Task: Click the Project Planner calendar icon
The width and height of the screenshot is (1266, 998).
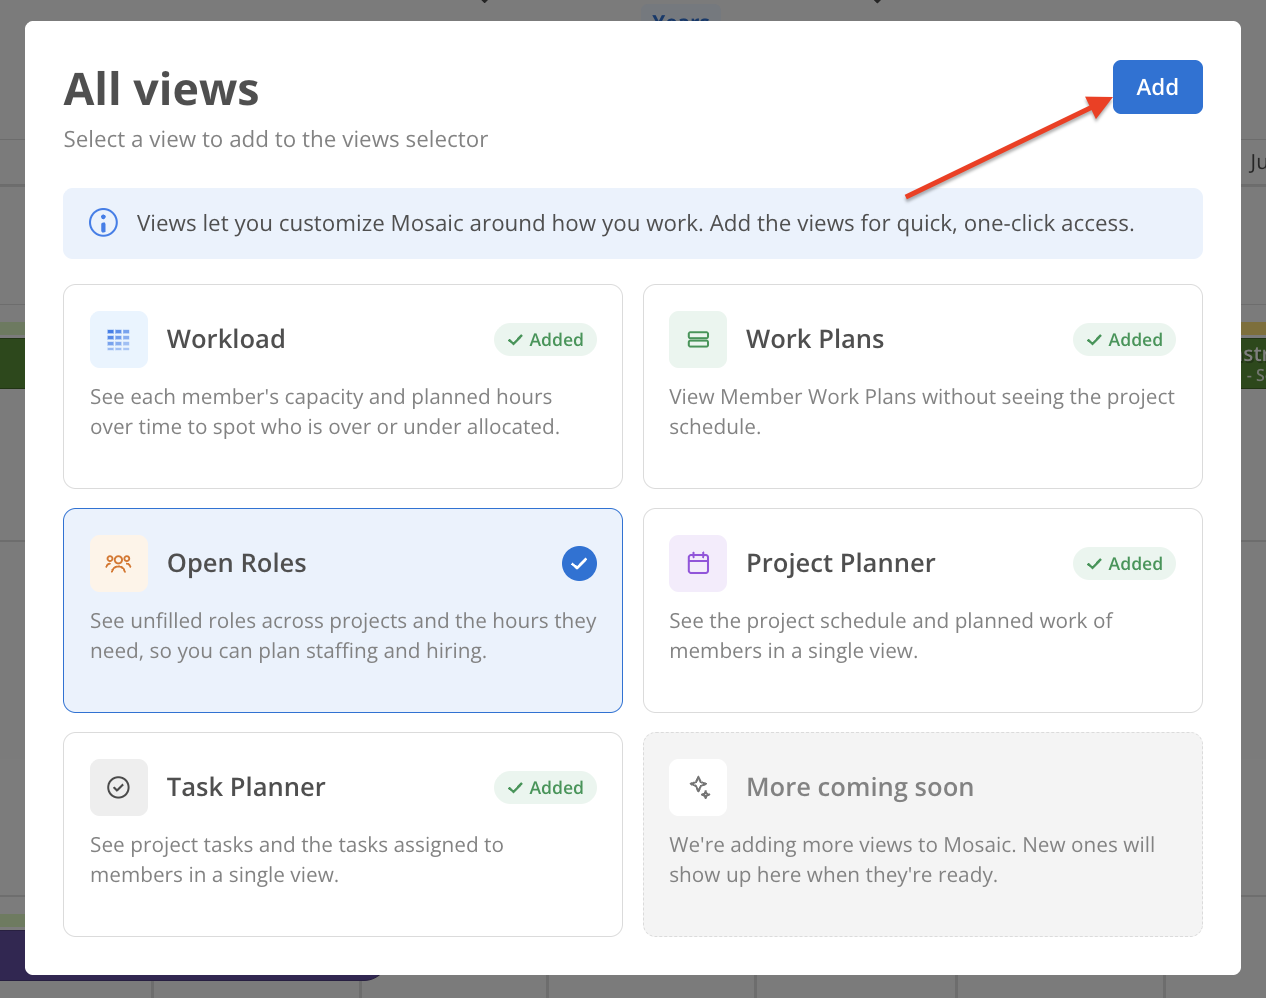Action: pyautogui.click(x=698, y=563)
